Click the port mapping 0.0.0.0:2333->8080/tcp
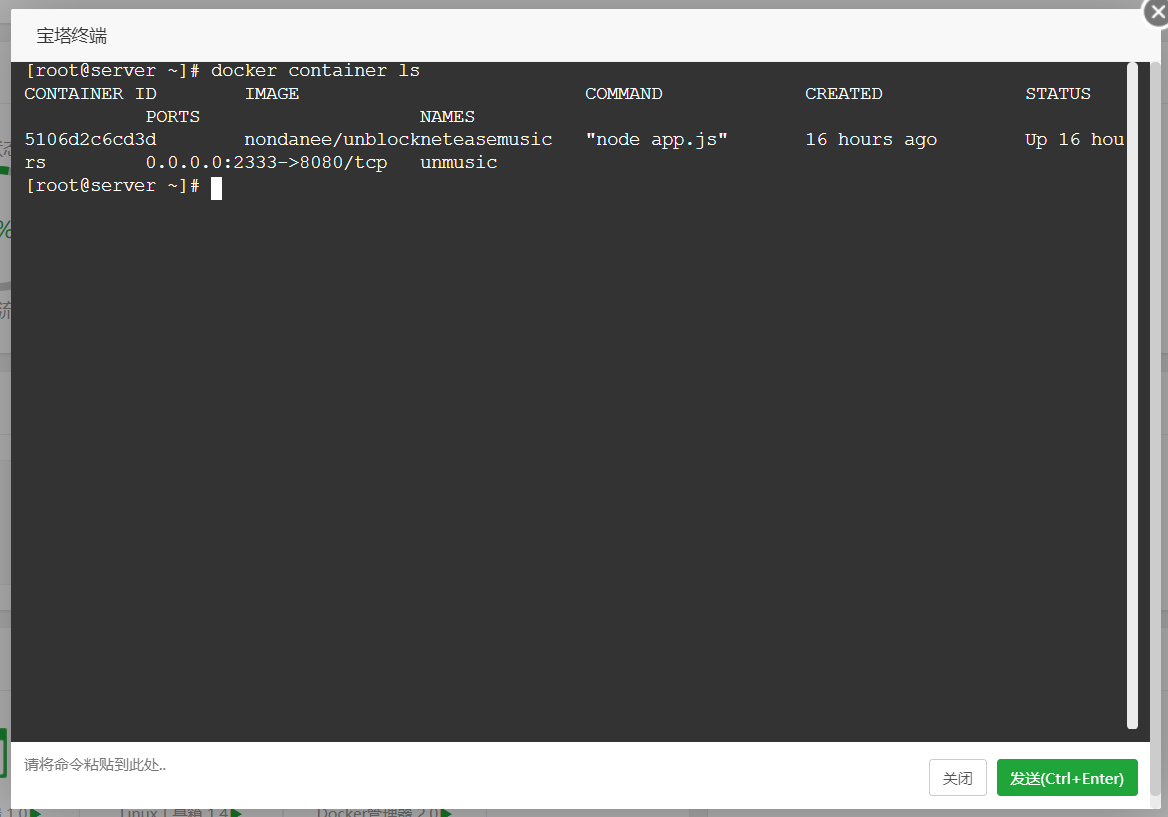The height and width of the screenshot is (817, 1168). [x=267, y=162]
